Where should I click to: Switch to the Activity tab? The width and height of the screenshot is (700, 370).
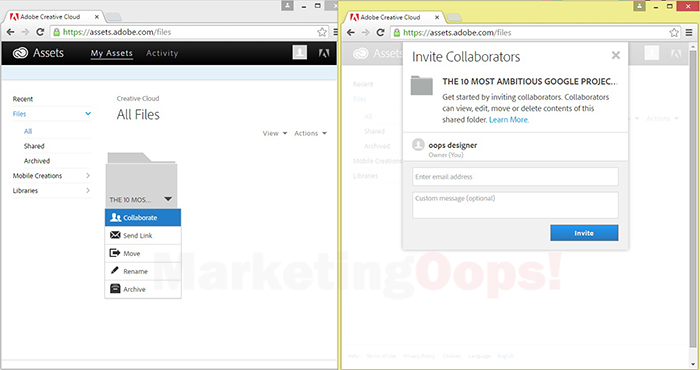pos(162,53)
